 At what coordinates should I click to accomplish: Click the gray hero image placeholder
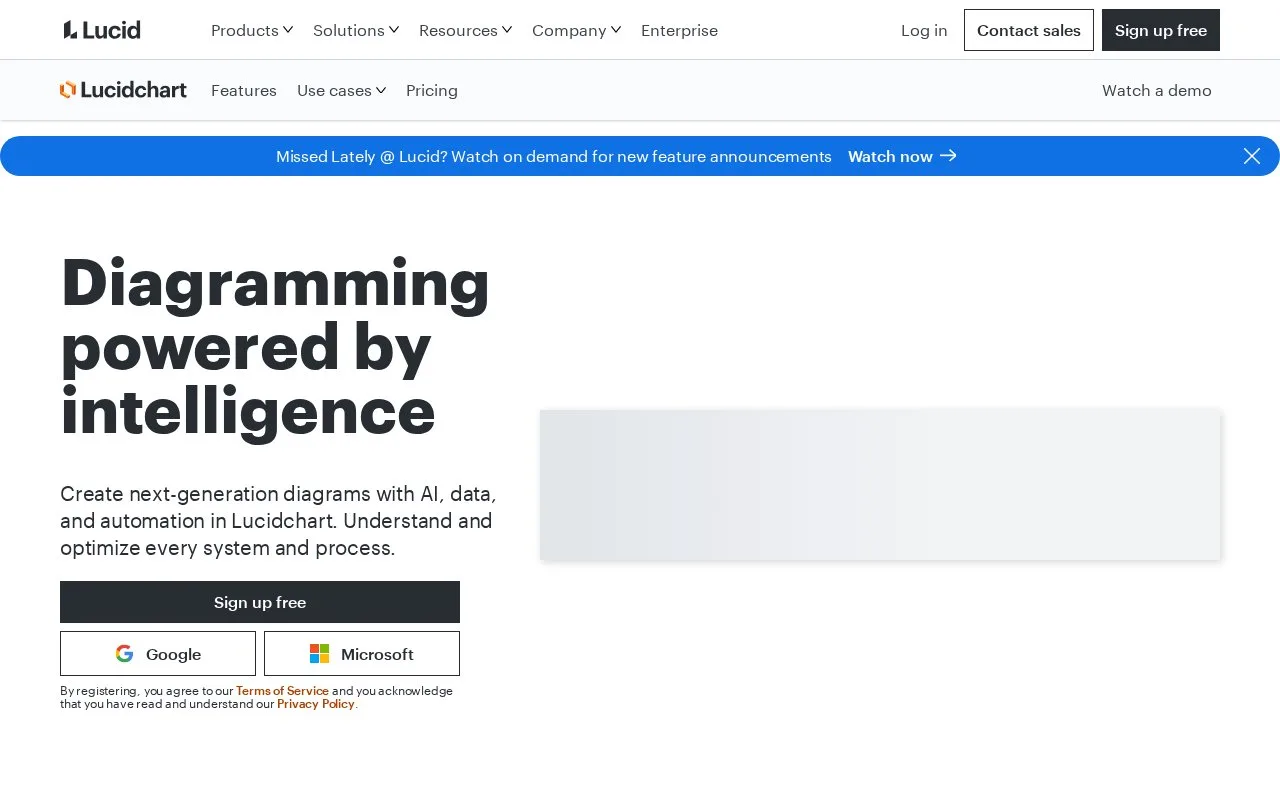pyautogui.click(x=880, y=485)
